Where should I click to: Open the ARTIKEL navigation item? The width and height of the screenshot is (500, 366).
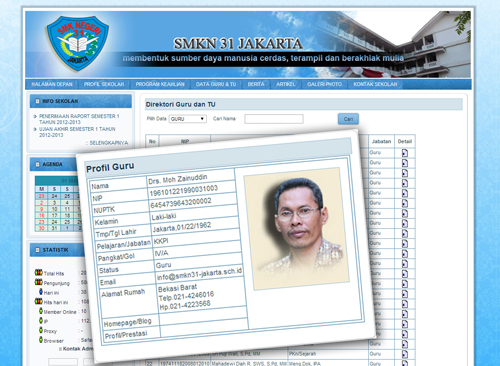(286, 84)
